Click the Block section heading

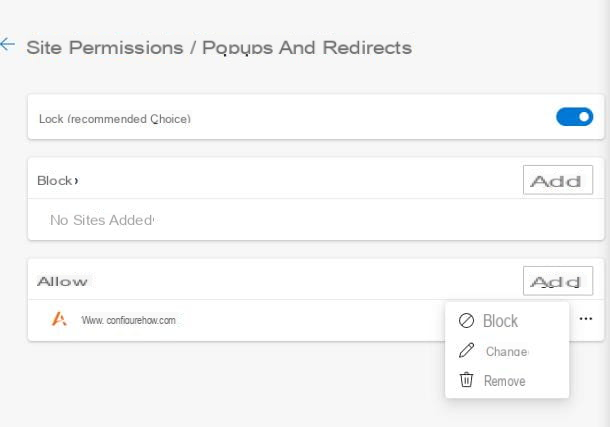click(x=54, y=180)
